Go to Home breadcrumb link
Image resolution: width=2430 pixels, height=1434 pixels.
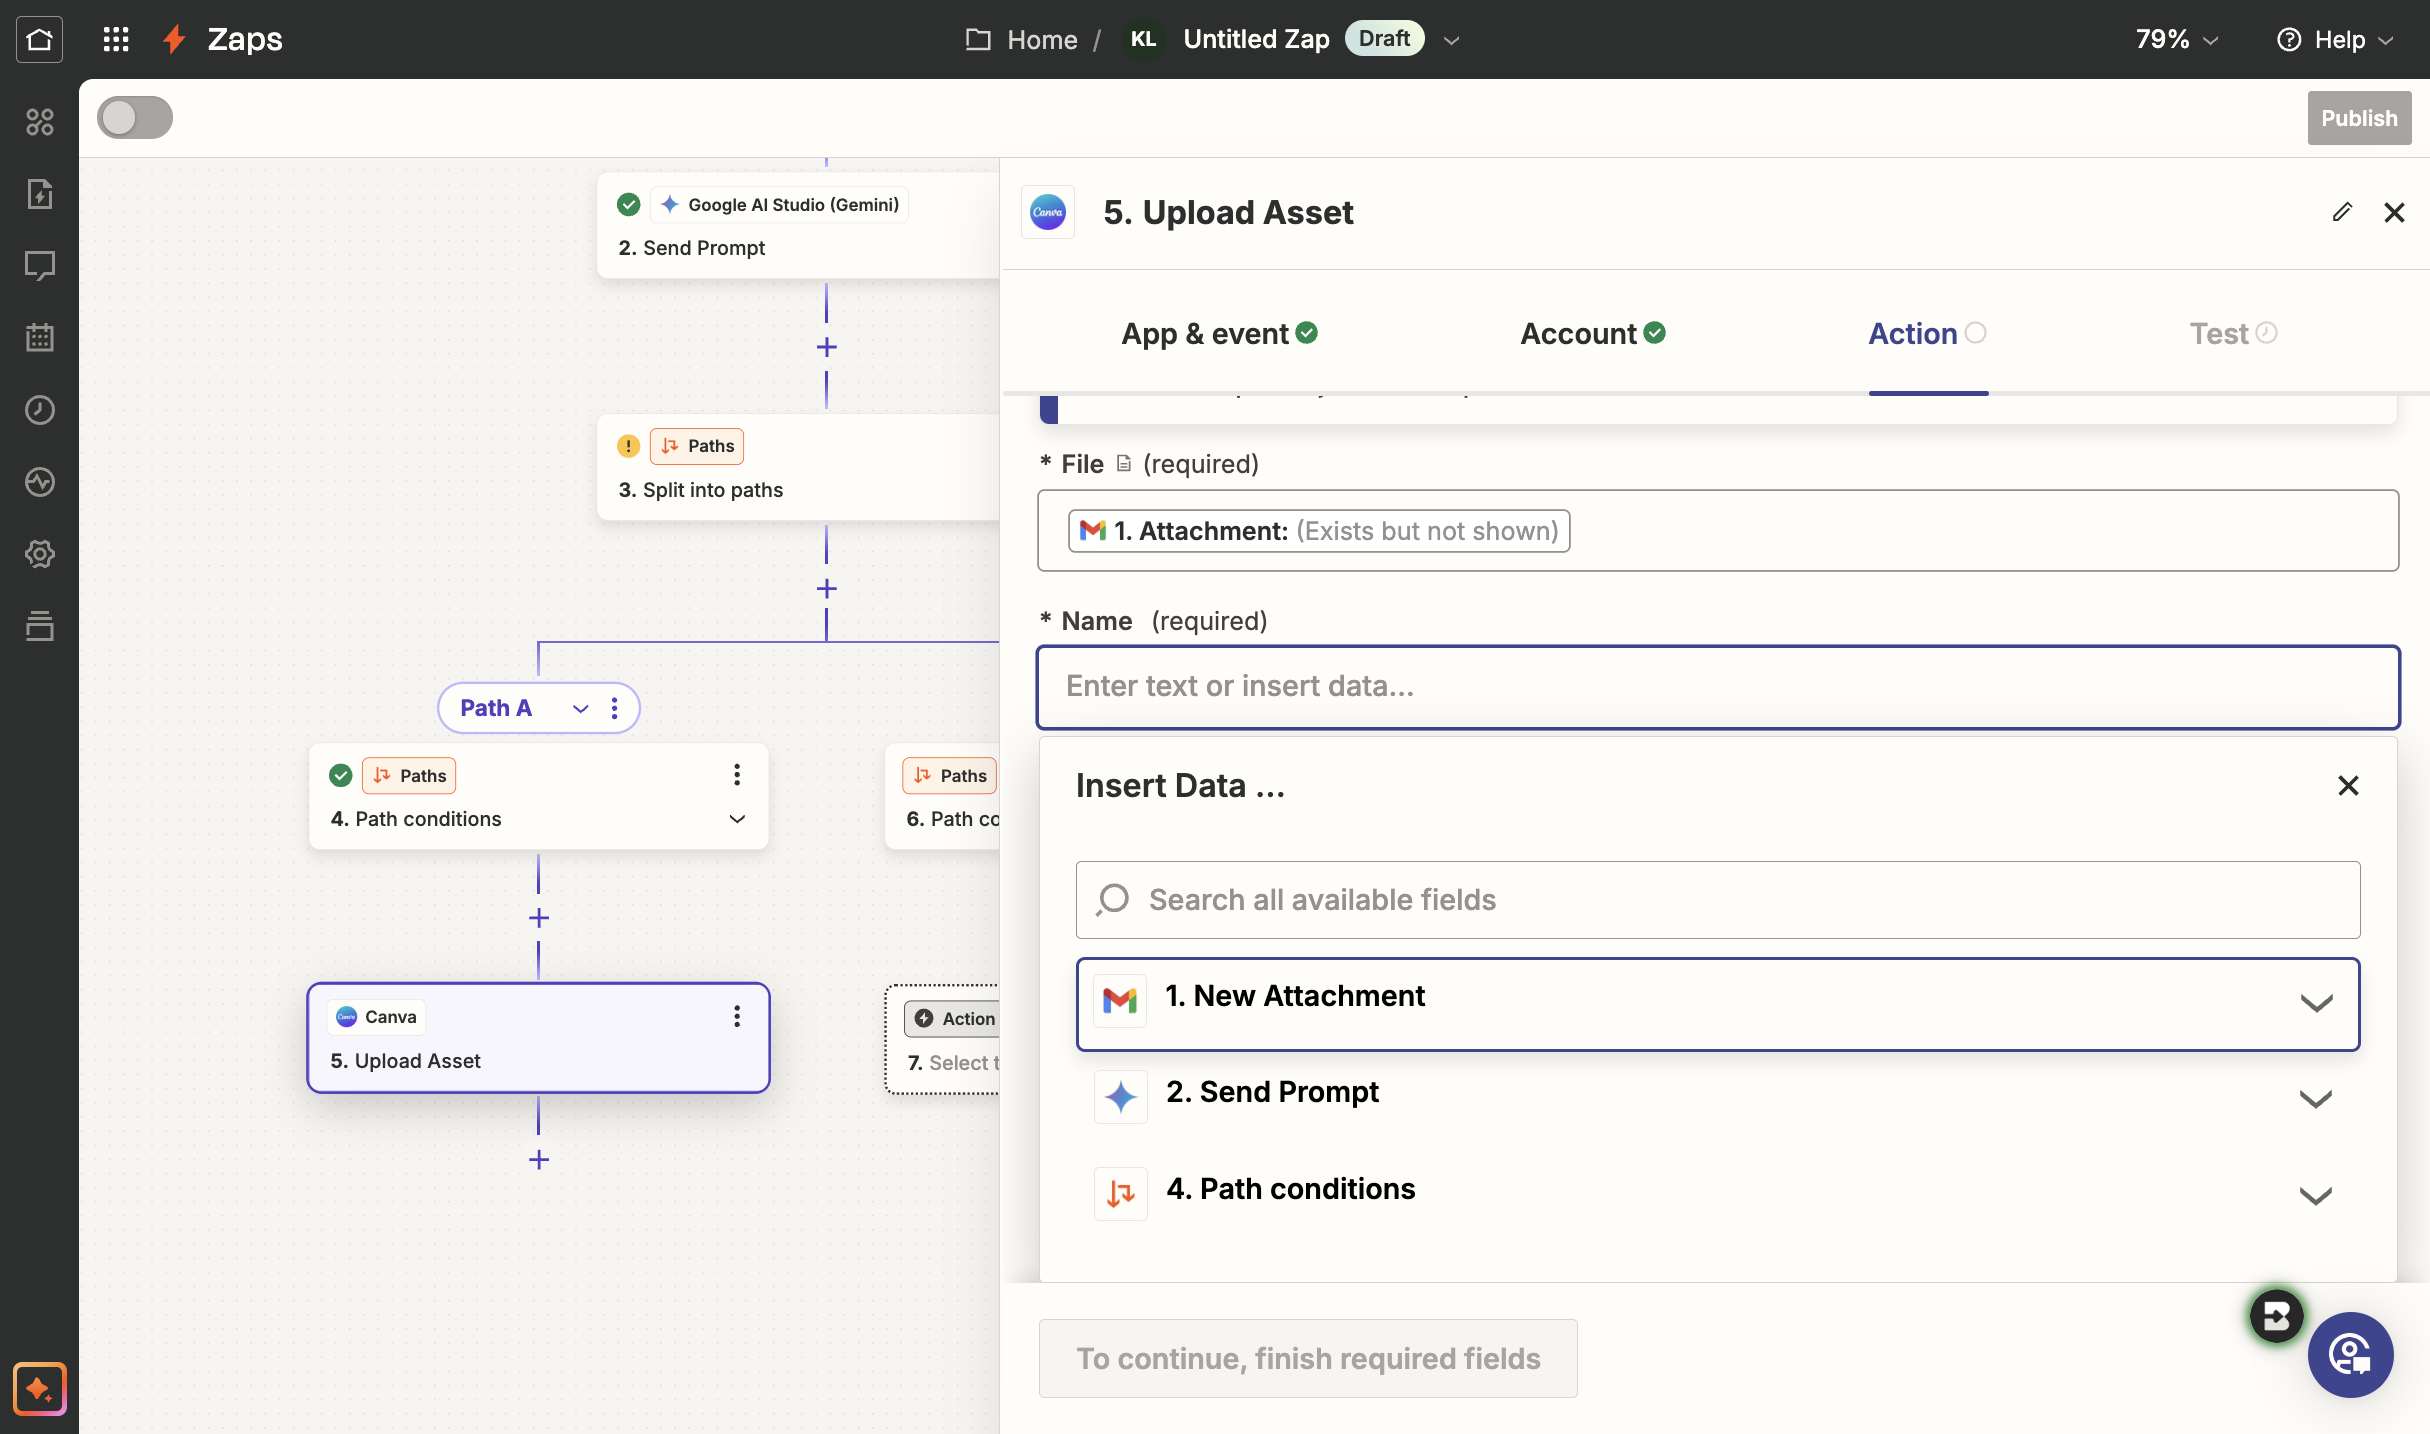[1042, 39]
